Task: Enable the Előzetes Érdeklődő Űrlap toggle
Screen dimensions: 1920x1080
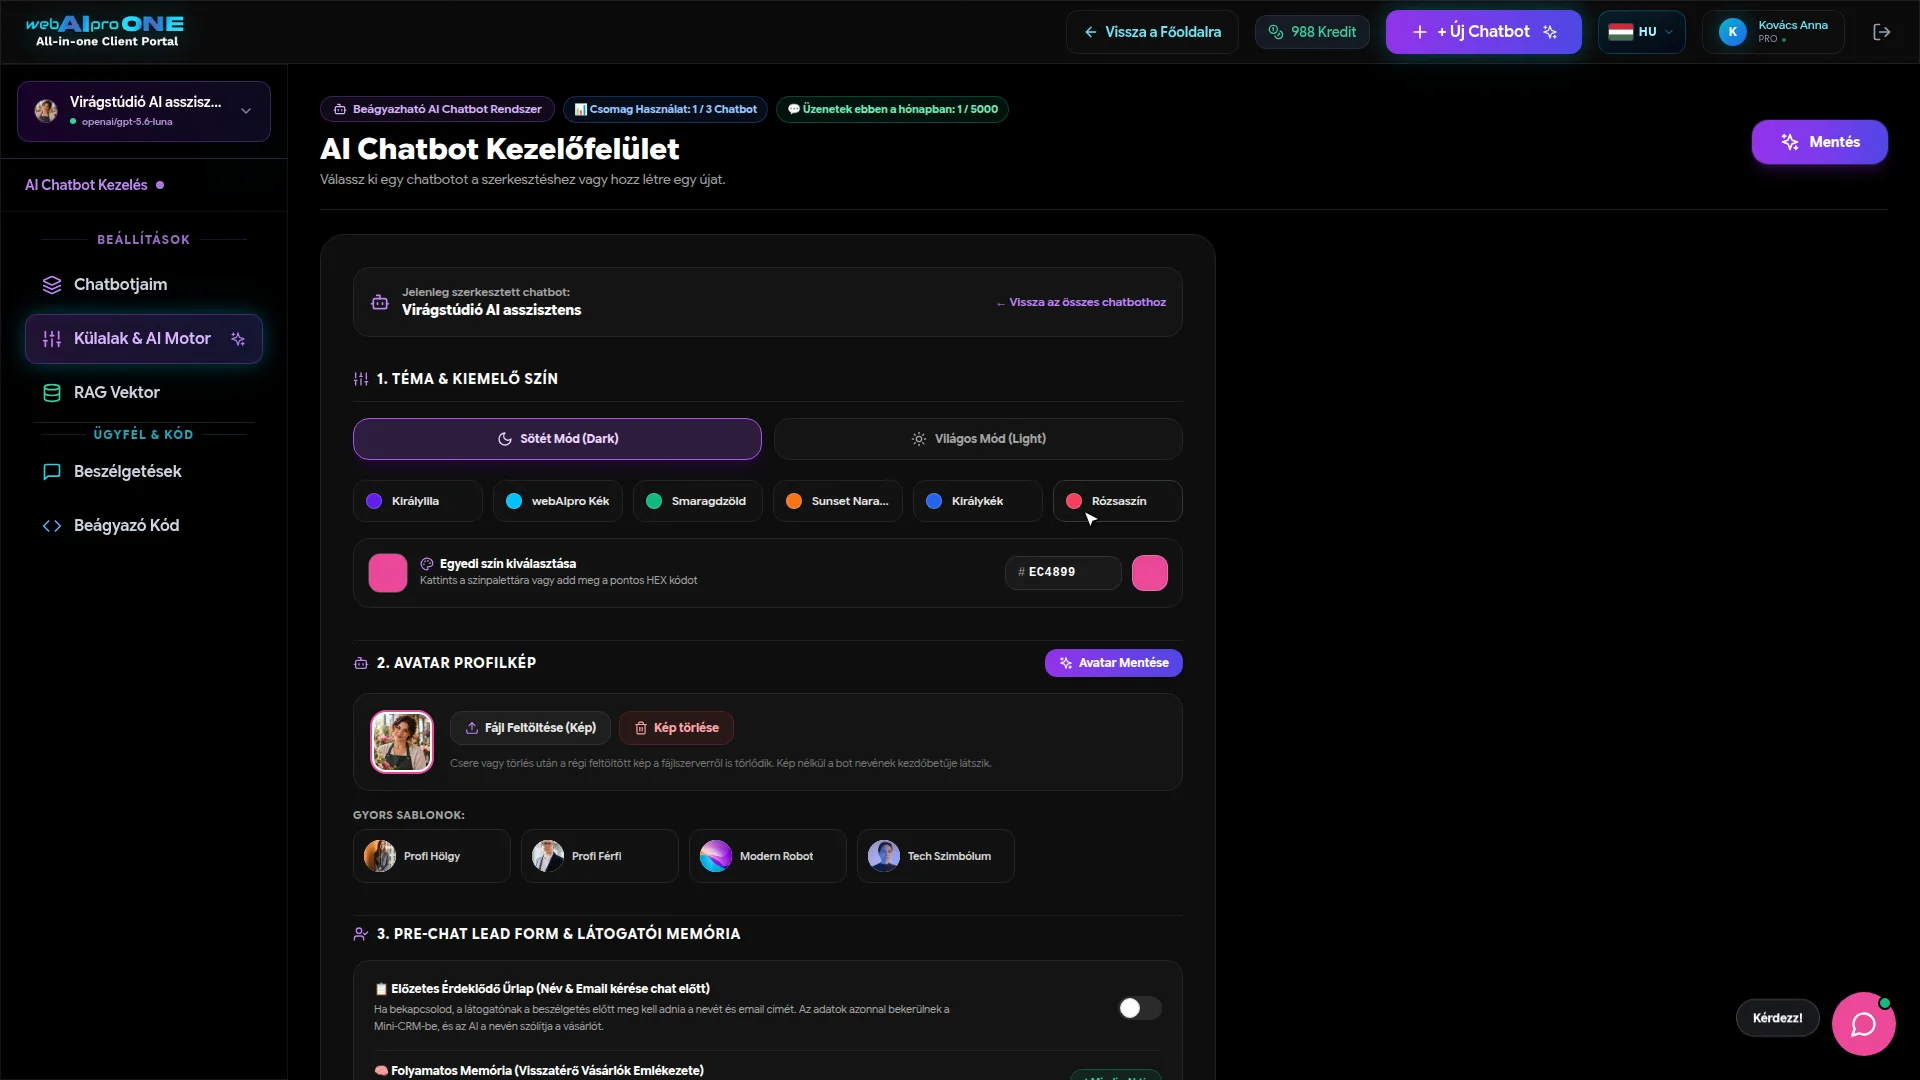Action: point(1139,1008)
